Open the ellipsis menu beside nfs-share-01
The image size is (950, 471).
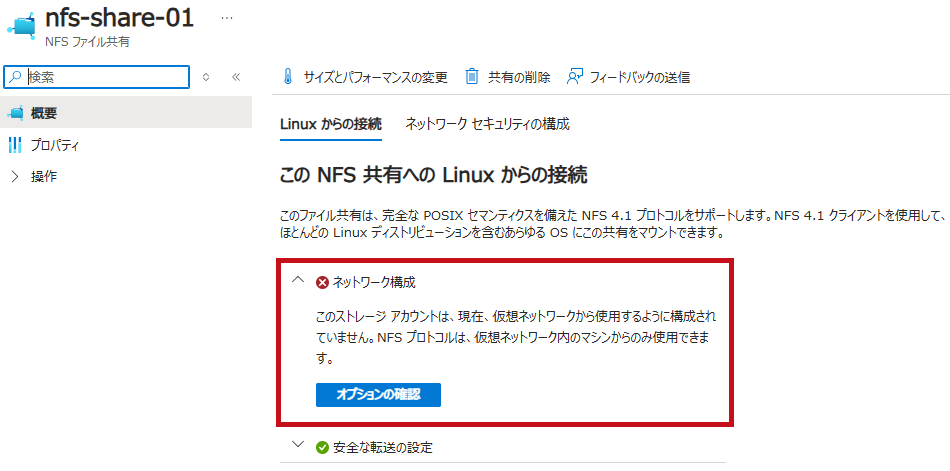pyautogui.click(x=227, y=19)
